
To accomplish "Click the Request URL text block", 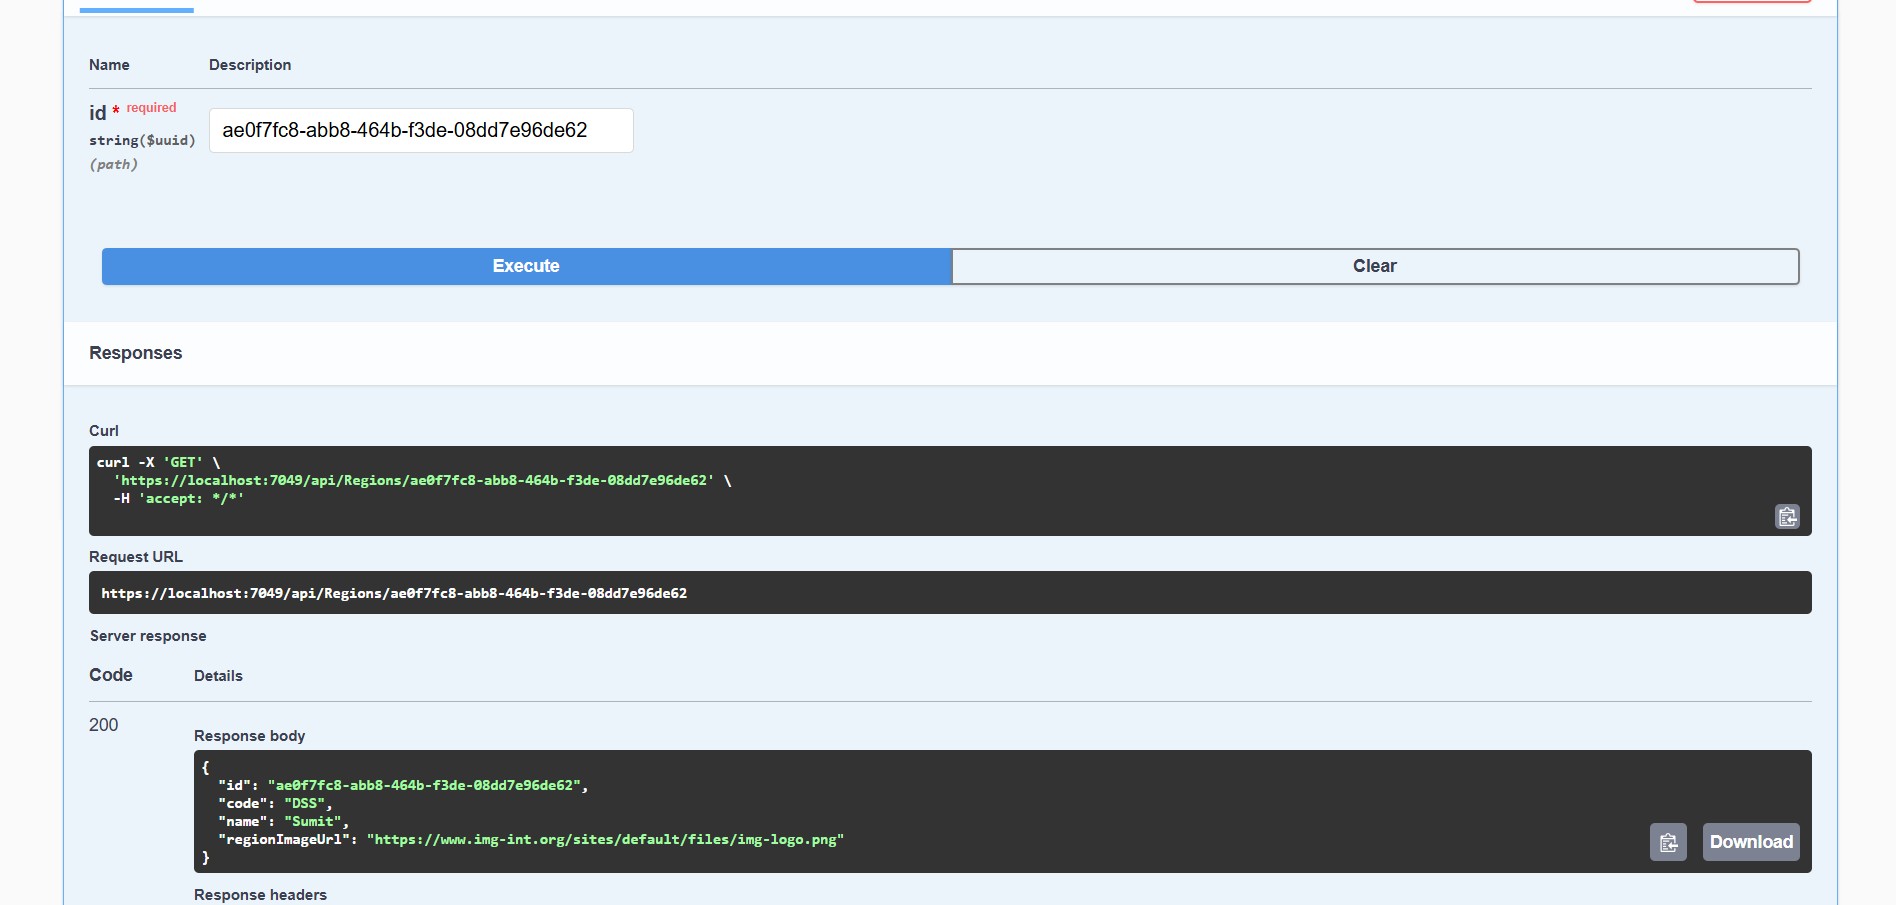I will (x=394, y=593).
